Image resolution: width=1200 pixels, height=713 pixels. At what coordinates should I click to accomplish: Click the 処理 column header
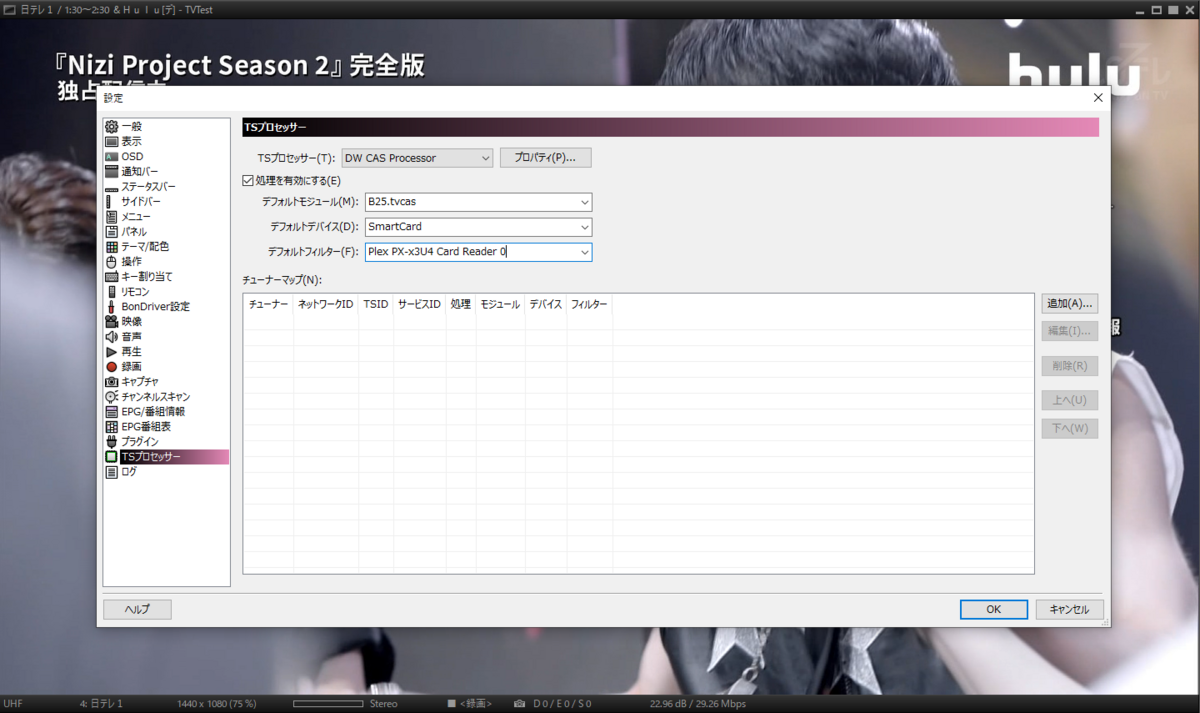click(460, 304)
